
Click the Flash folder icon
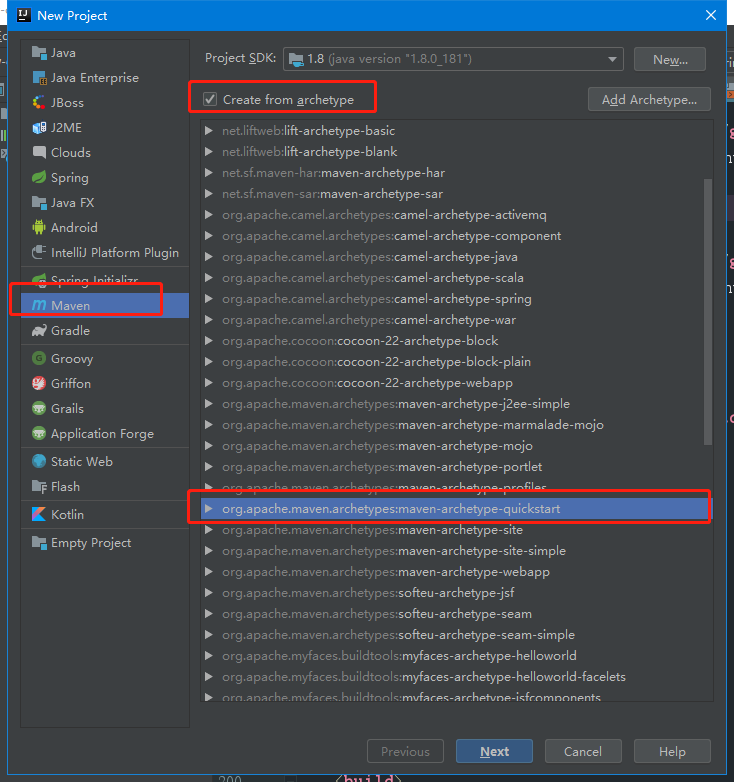pyautogui.click(x=39, y=486)
